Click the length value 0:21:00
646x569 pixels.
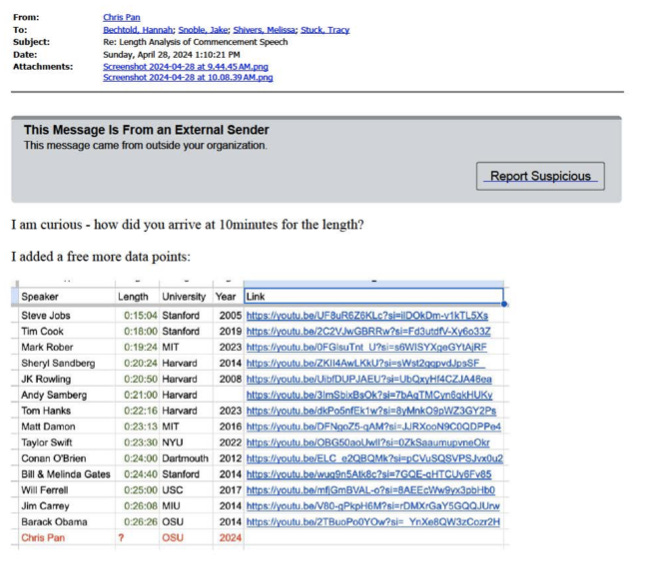(140, 395)
